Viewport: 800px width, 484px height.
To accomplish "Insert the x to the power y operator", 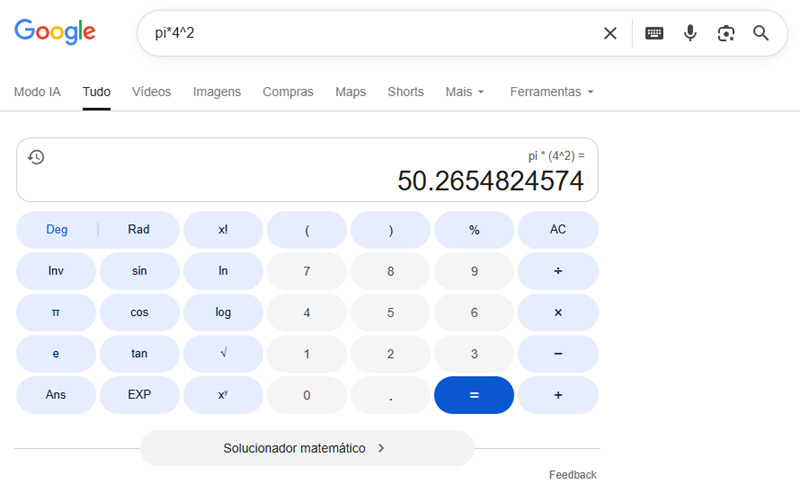I will coord(223,395).
